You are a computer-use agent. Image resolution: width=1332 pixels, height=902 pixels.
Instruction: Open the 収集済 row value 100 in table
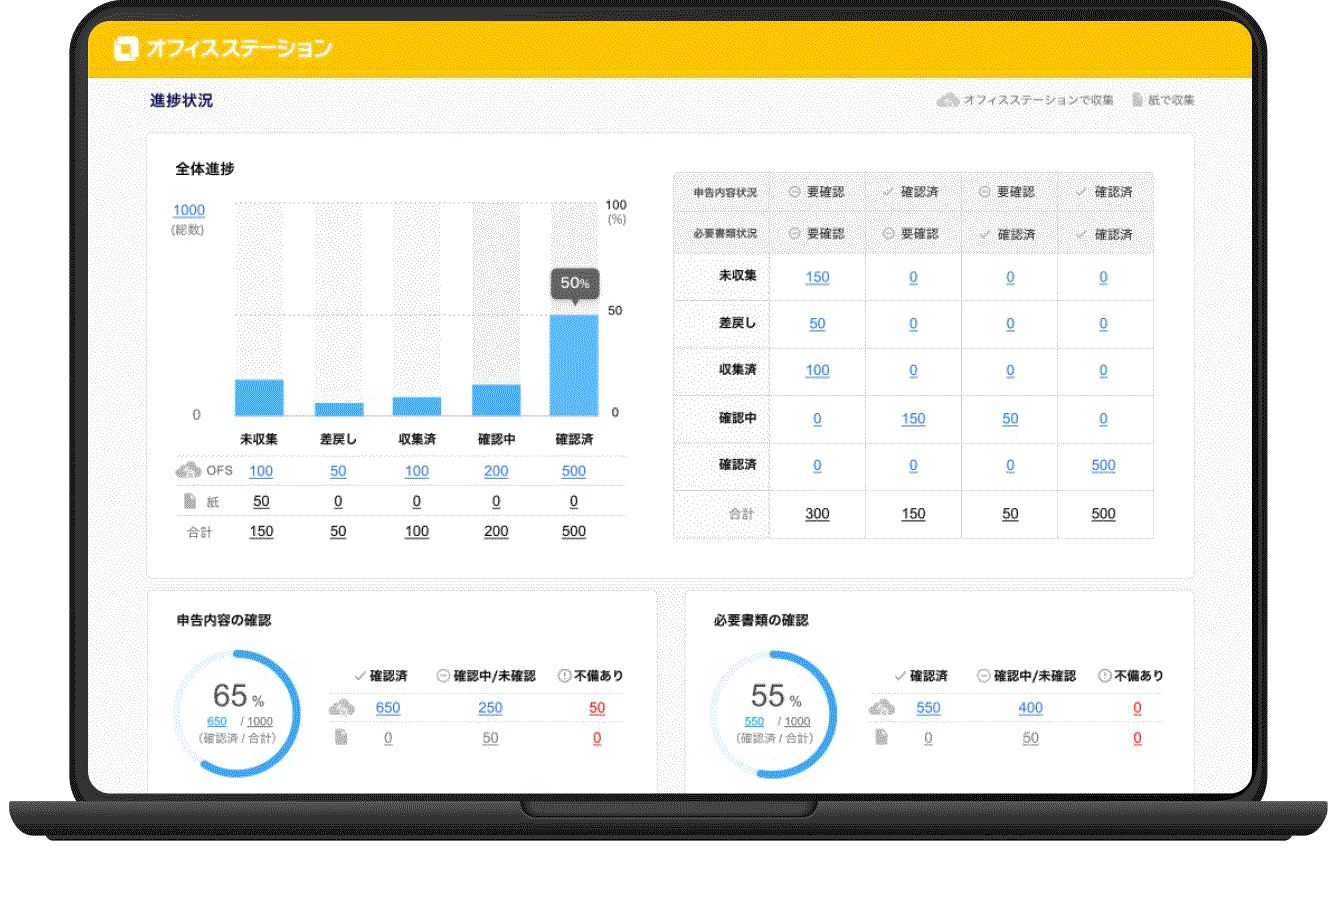click(817, 370)
